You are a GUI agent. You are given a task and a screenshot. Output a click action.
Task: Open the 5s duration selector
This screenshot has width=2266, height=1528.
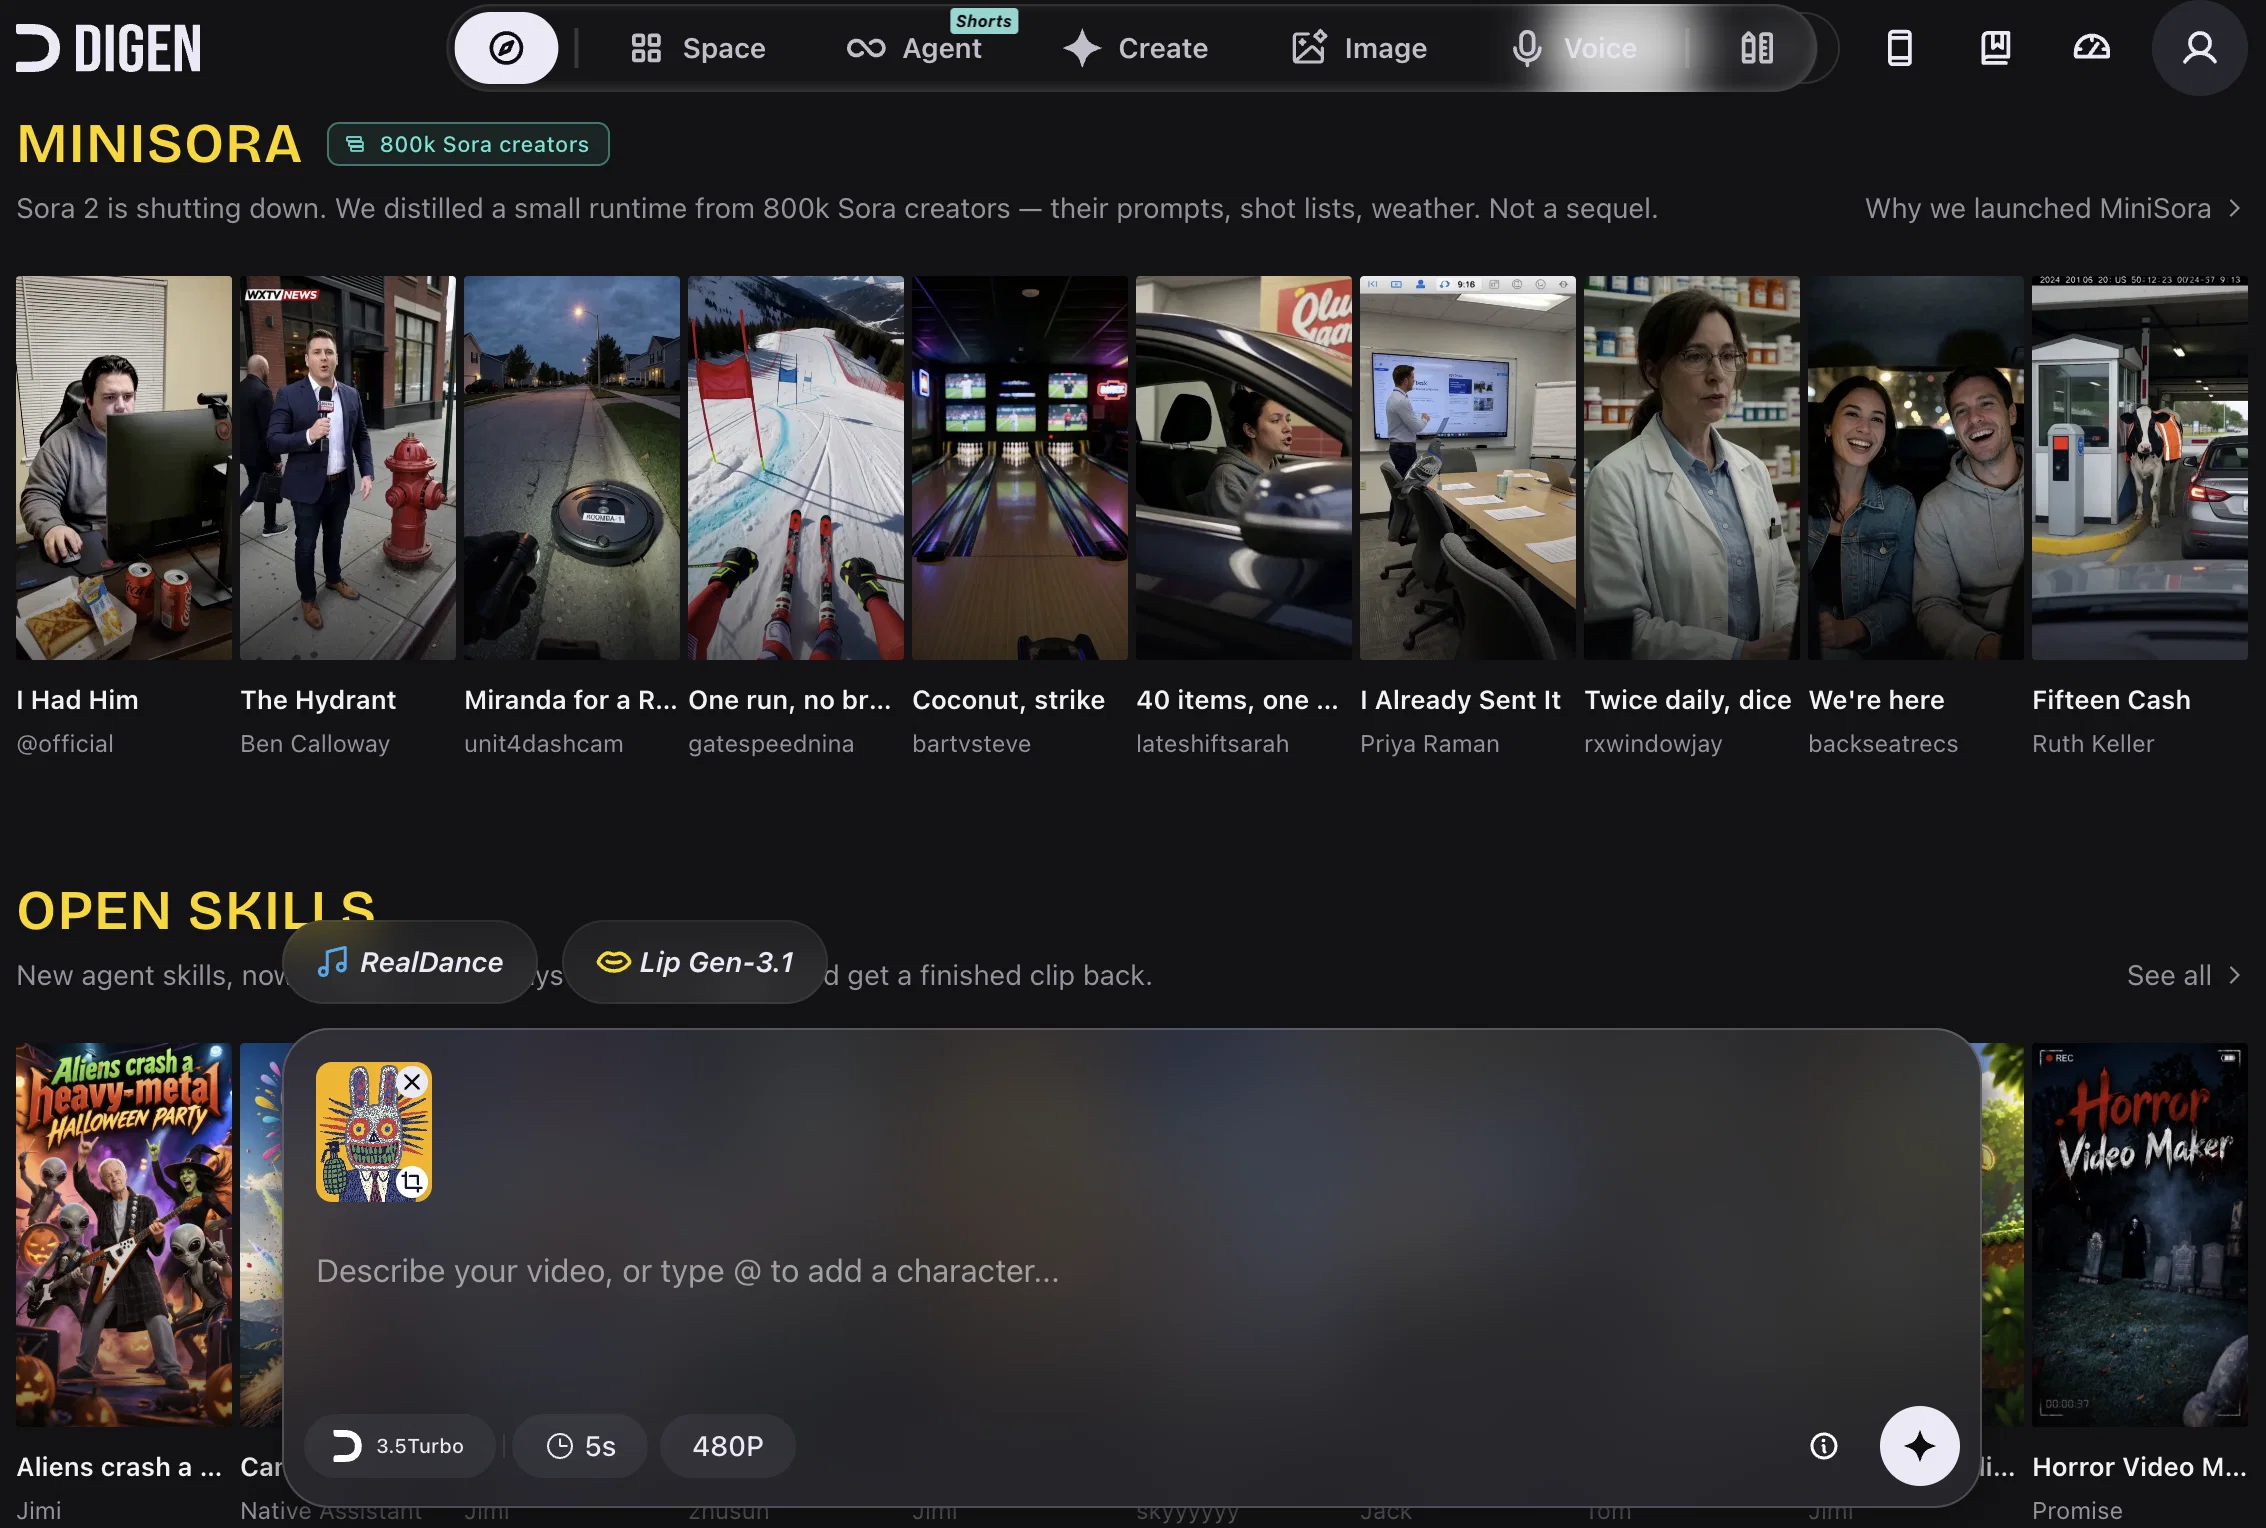click(x=581, y=1446)
